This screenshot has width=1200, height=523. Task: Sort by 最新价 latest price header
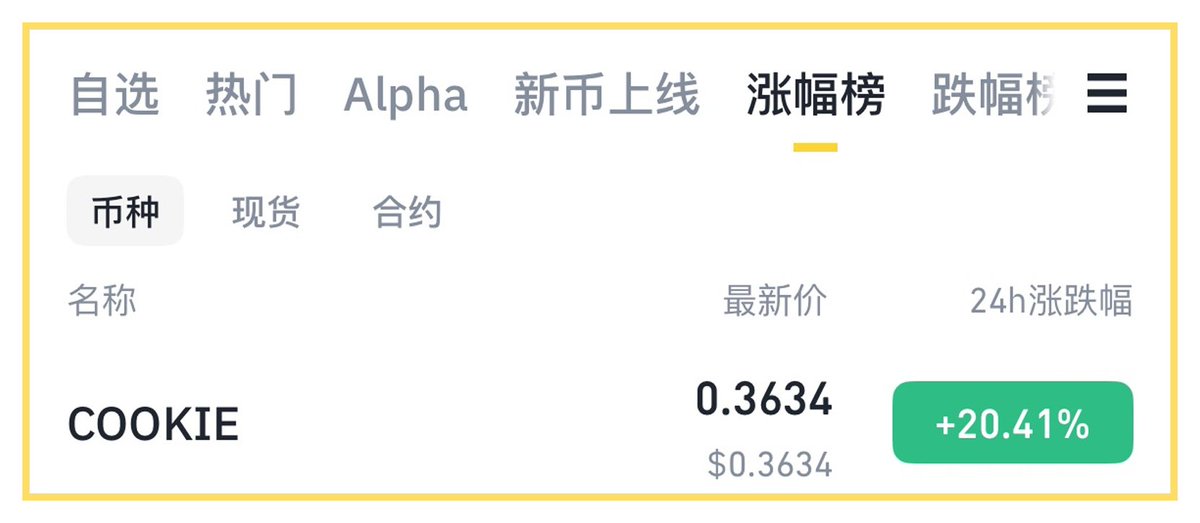tap(775, 299)
